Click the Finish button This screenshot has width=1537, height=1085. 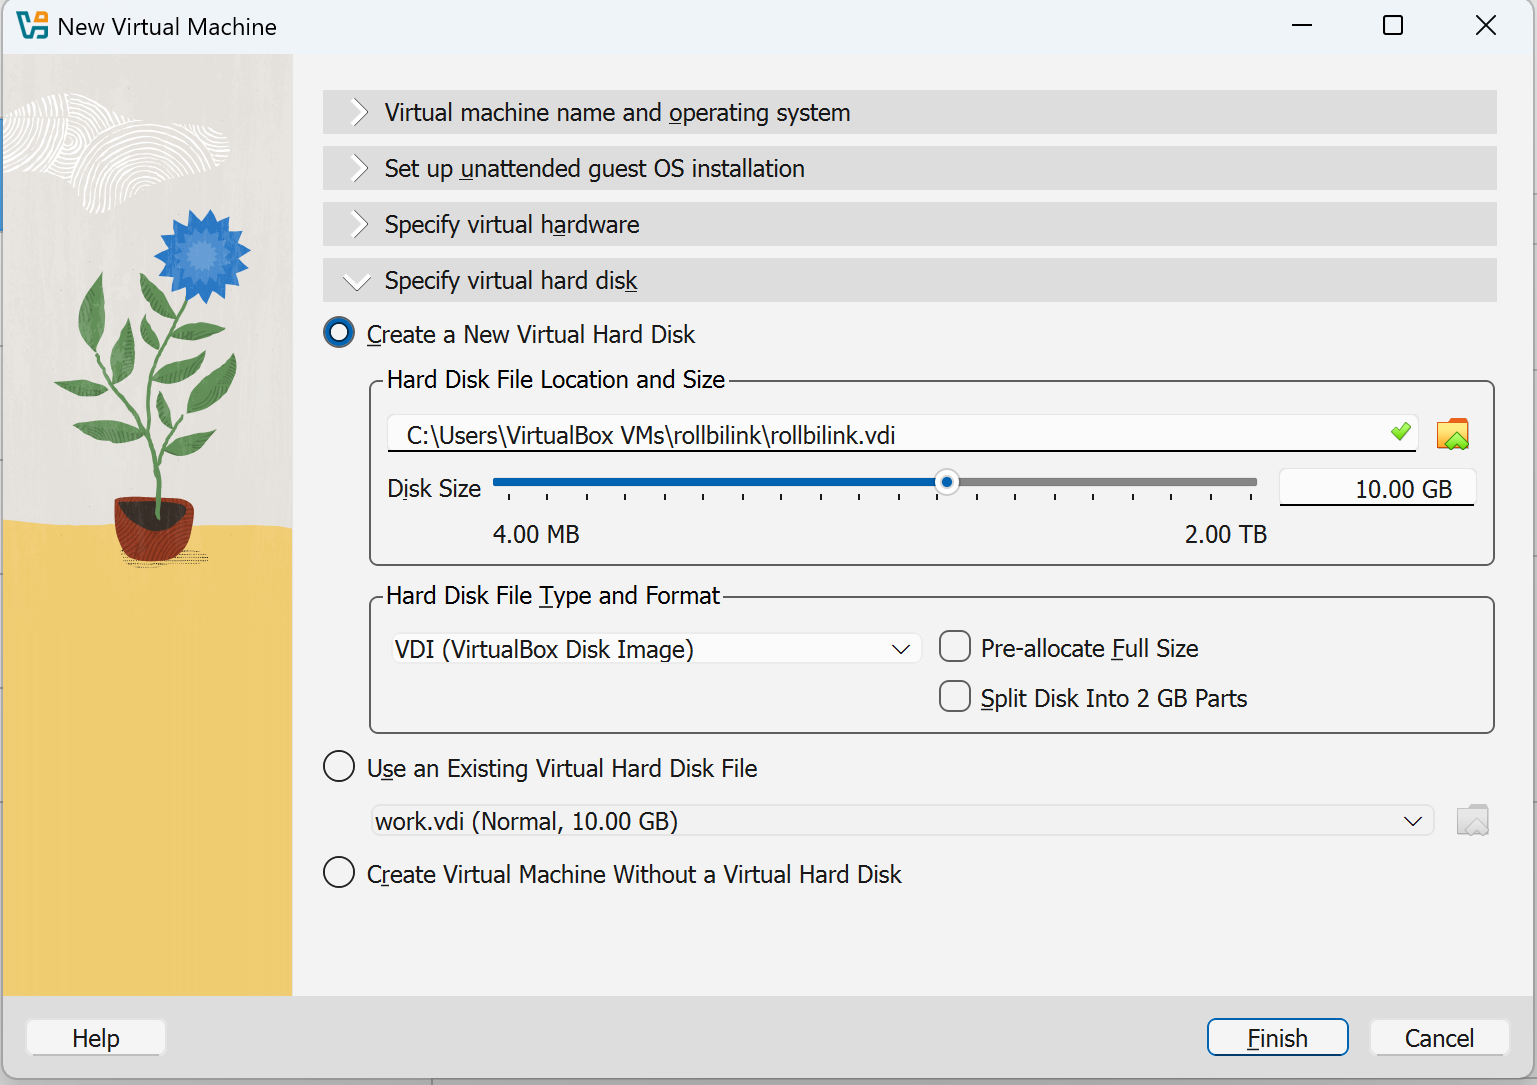(x=1277, y=1038)
